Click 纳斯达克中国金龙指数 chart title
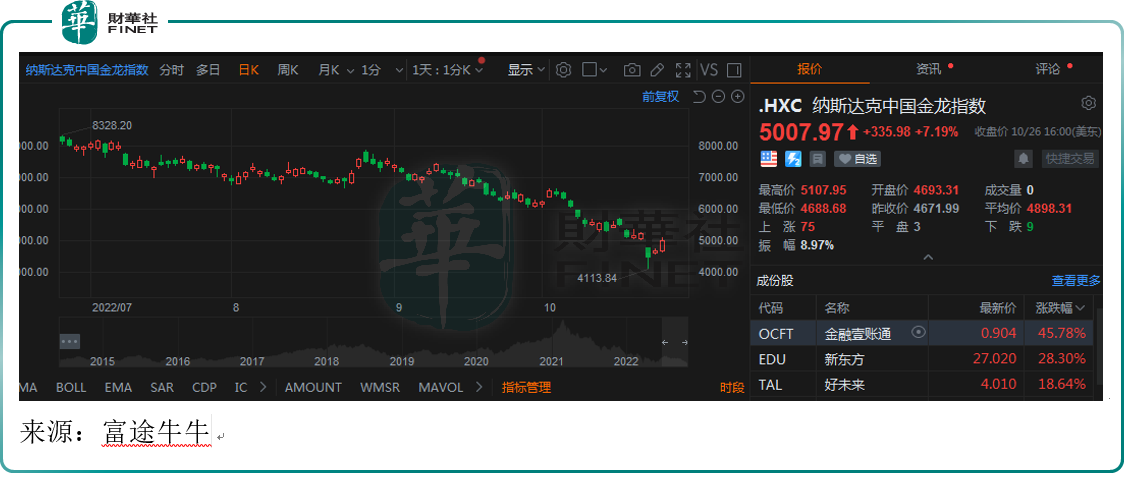Viewport: 1124px width, 493px height. tap(87, 70)
